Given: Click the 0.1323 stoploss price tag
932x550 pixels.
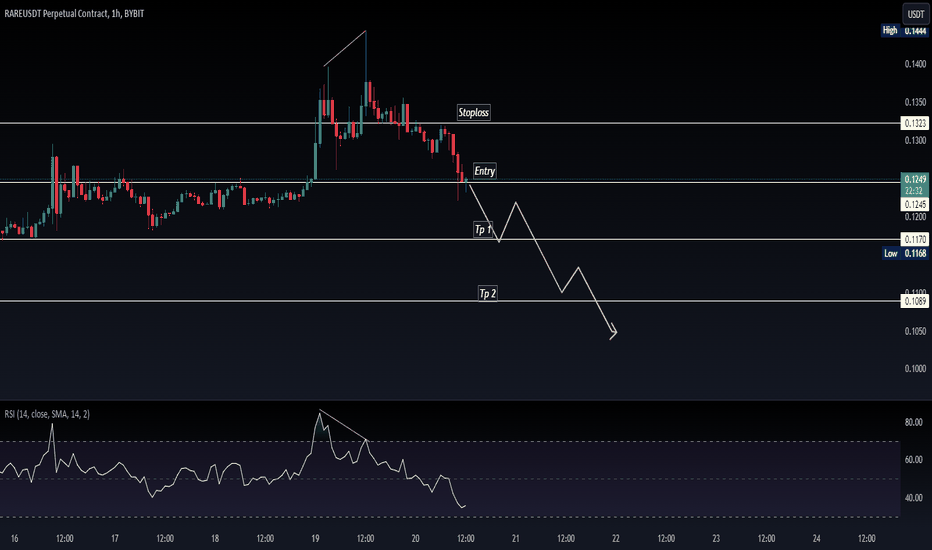Looking at the screenshot, I should (915, 124).
